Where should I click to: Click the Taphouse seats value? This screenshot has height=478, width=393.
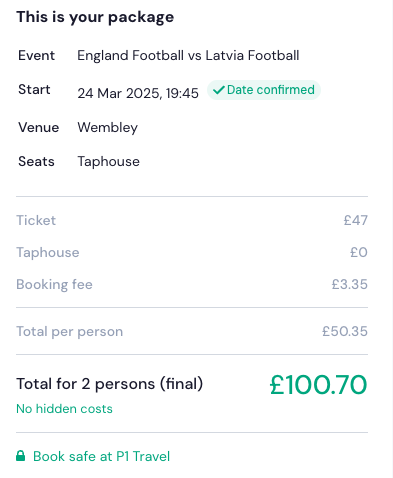[x=109, y=162]
